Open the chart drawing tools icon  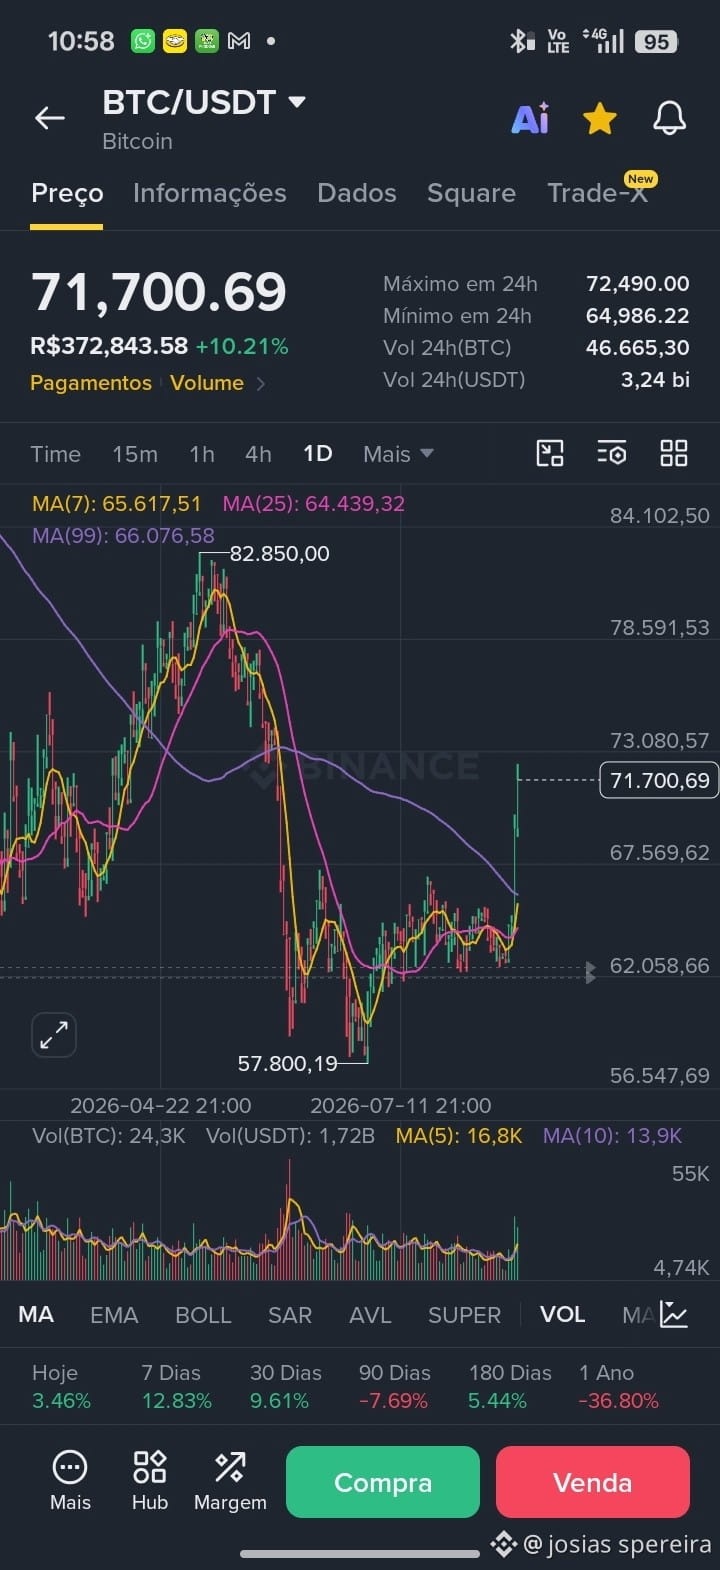coord(550,453)
